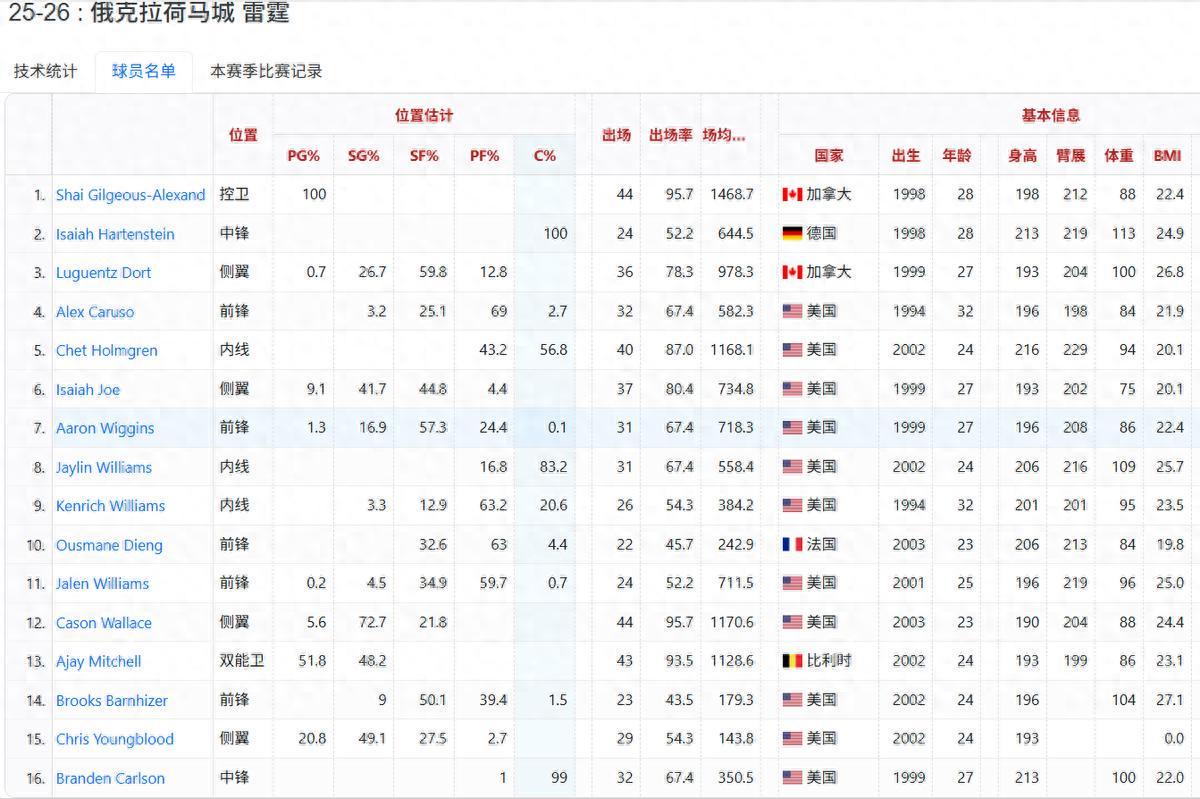The width and height of the screenshot is (1200, 799).
Task: Click the Canada flag beside Luguentz Dort
Action: (791, 273)
